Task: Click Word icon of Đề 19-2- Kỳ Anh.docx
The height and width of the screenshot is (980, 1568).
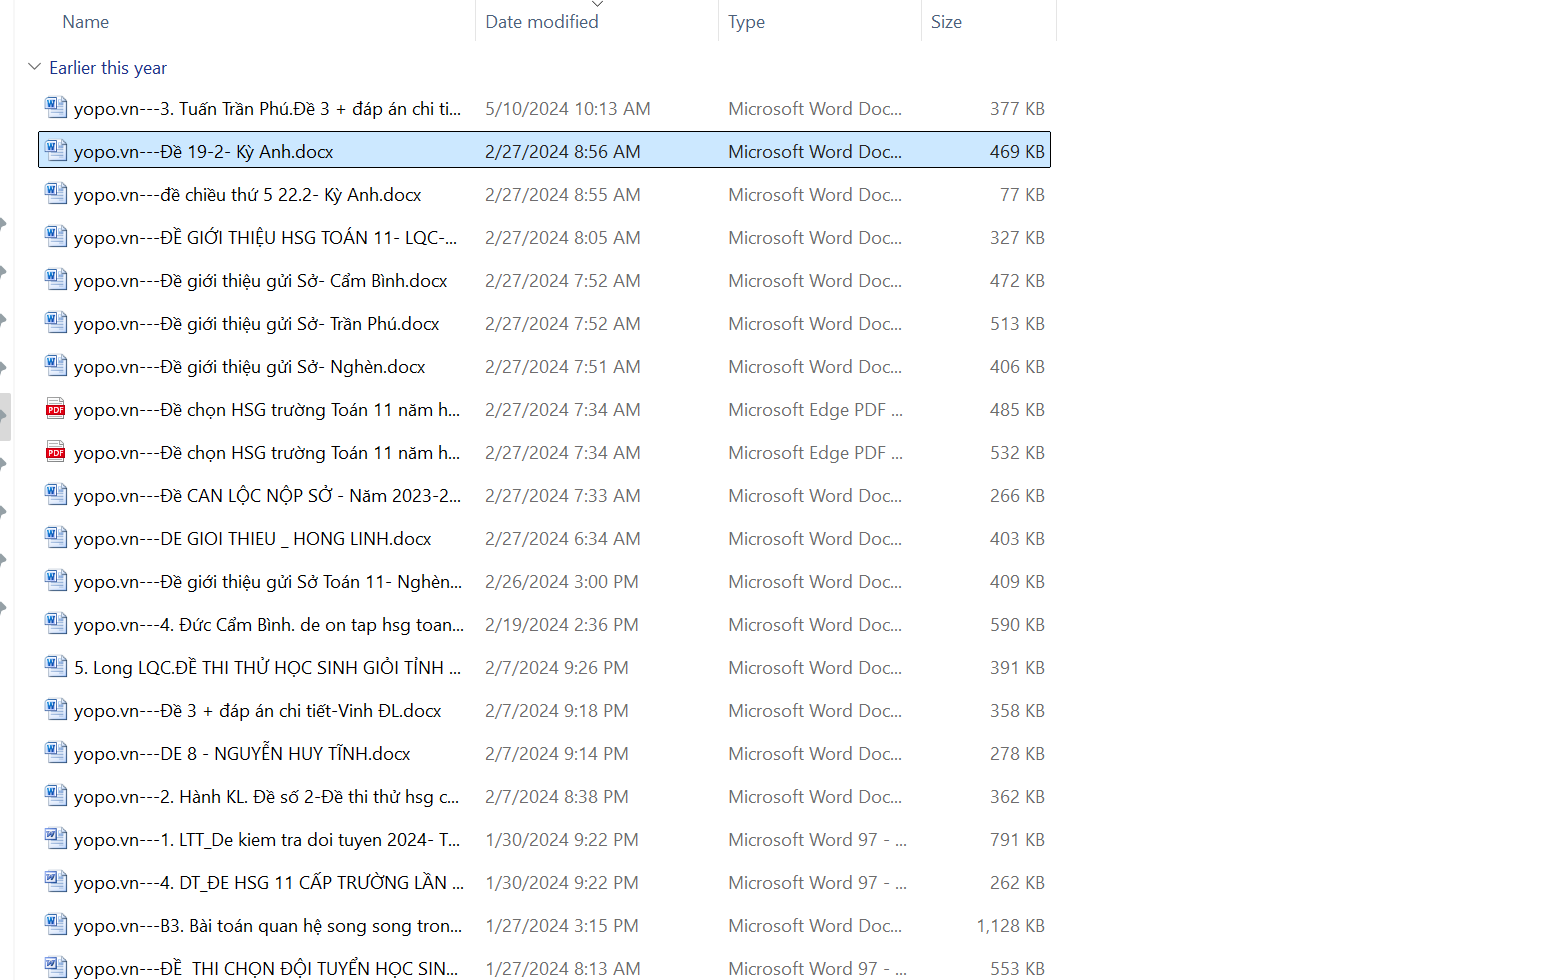Action: 56,150
